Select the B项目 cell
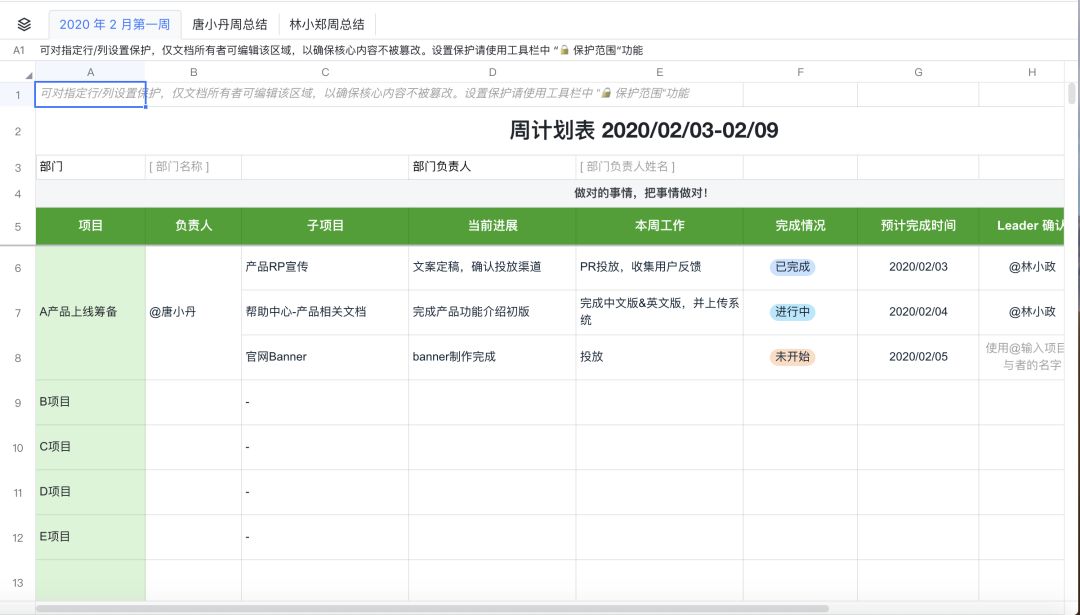 90,402
